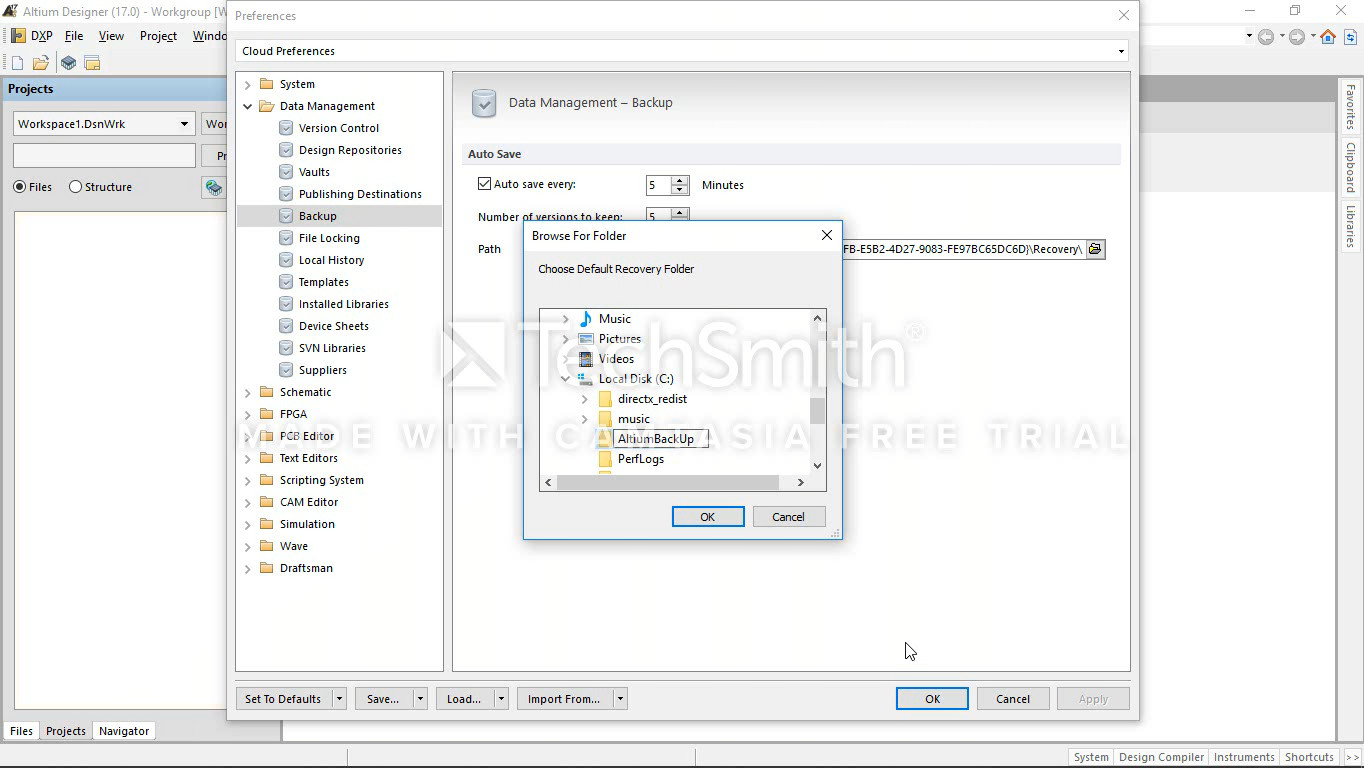Click the Home page icon
Image resolution: width=1364 pixels, height=768 pixels.
click(1328, 37)
